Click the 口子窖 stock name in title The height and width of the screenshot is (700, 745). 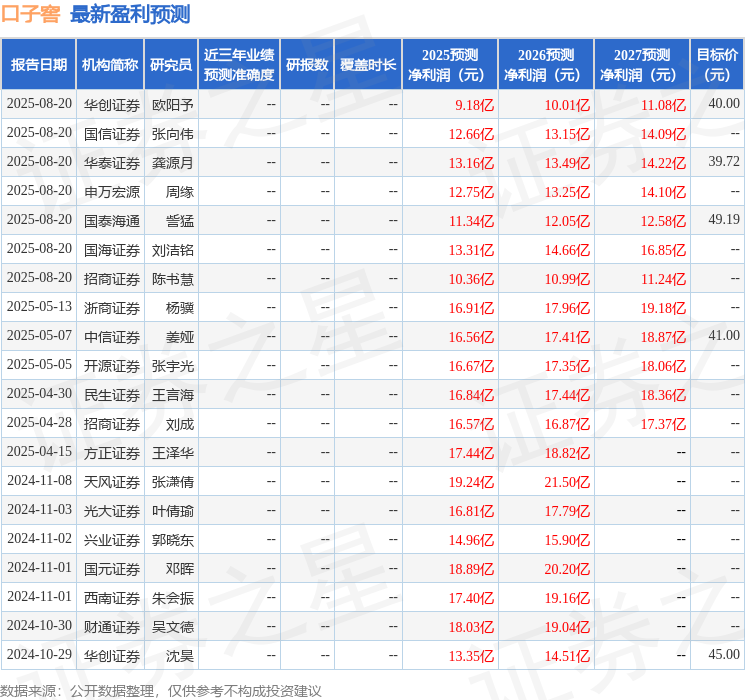[x=30, y=14]
